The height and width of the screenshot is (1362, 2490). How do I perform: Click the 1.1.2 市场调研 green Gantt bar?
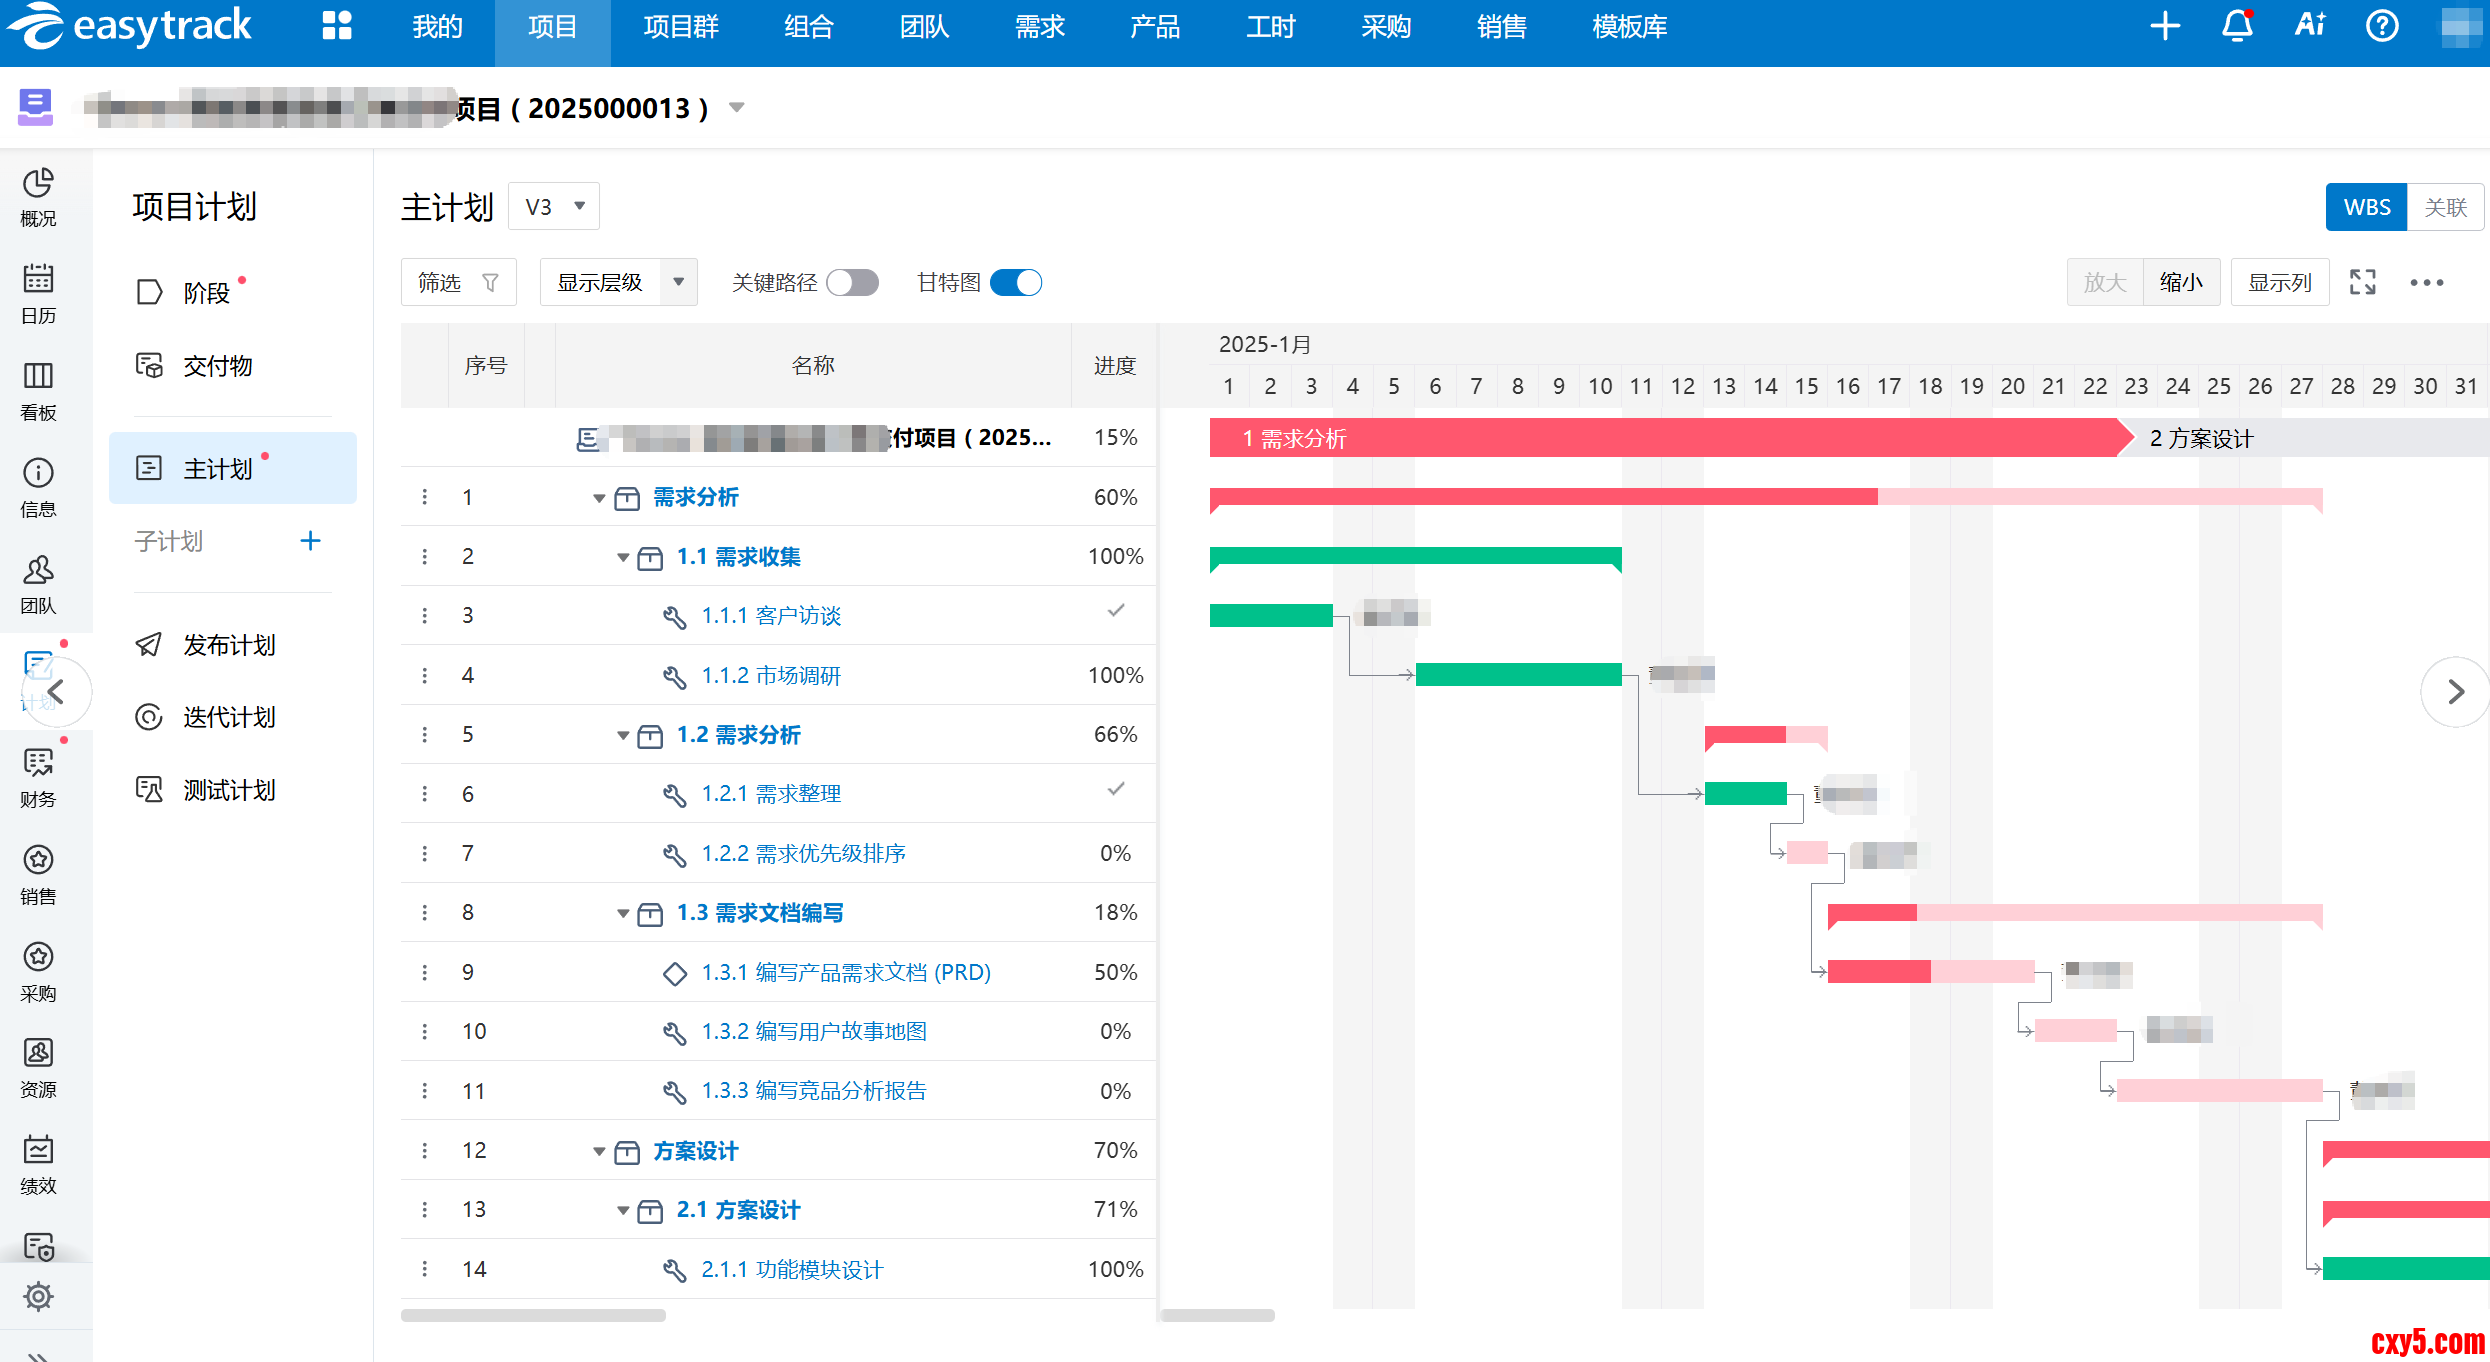(1518, 675)
